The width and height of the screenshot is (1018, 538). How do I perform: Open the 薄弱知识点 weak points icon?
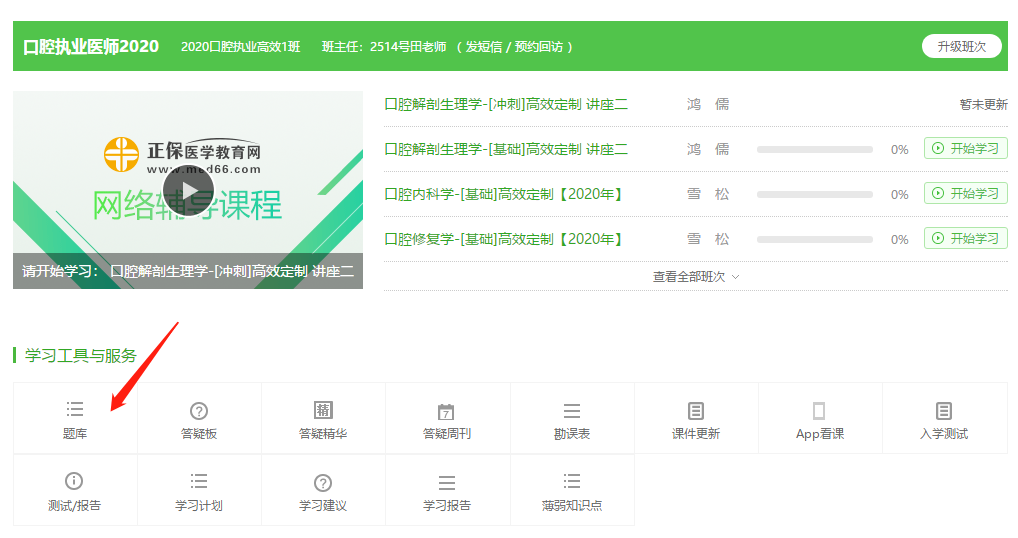(x=572, y=482)
